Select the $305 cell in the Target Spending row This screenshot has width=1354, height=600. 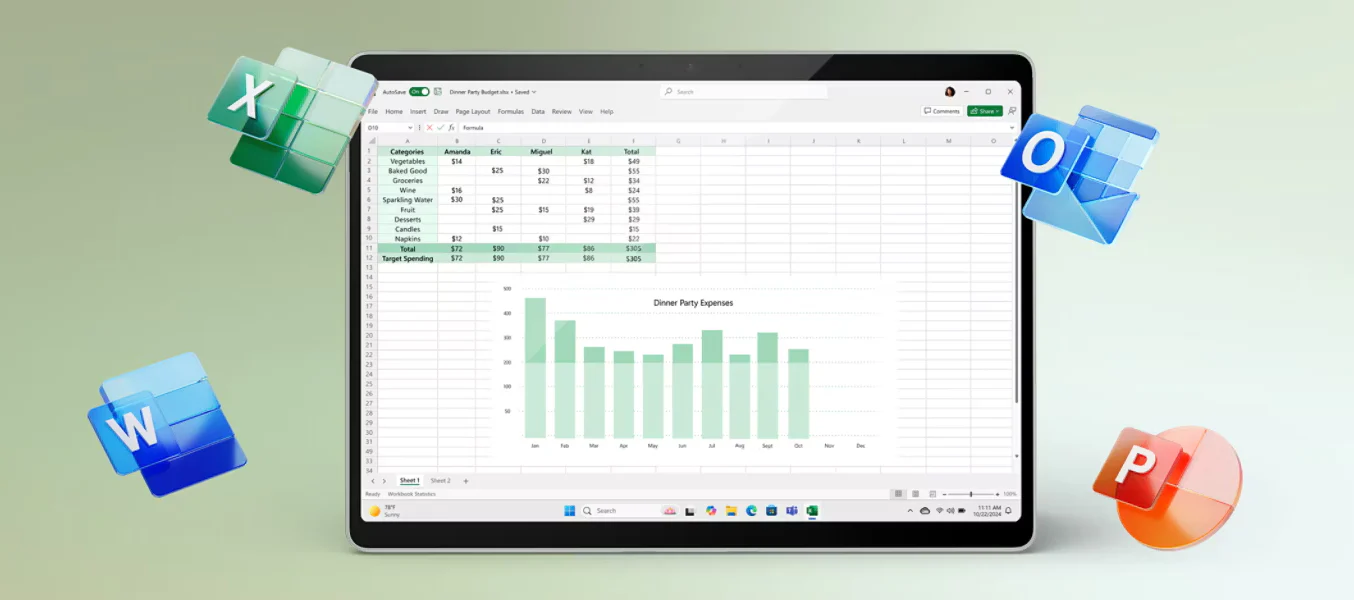click(633, 258)
